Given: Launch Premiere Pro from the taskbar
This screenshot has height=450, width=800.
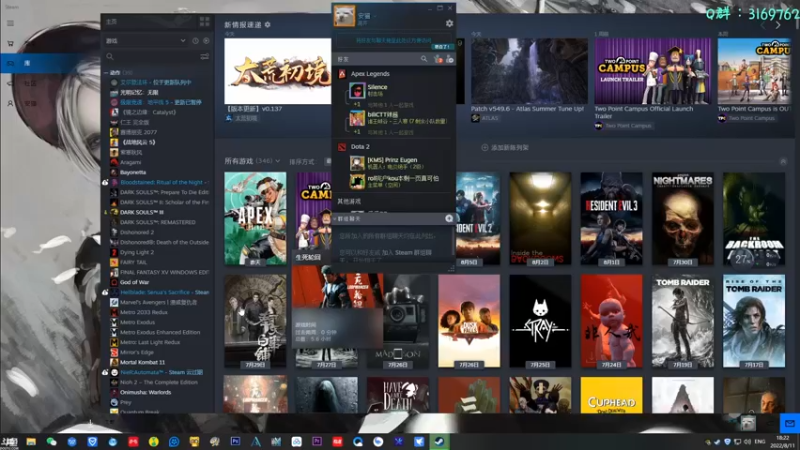Looking at the screenshot, I should click(317, 441).
